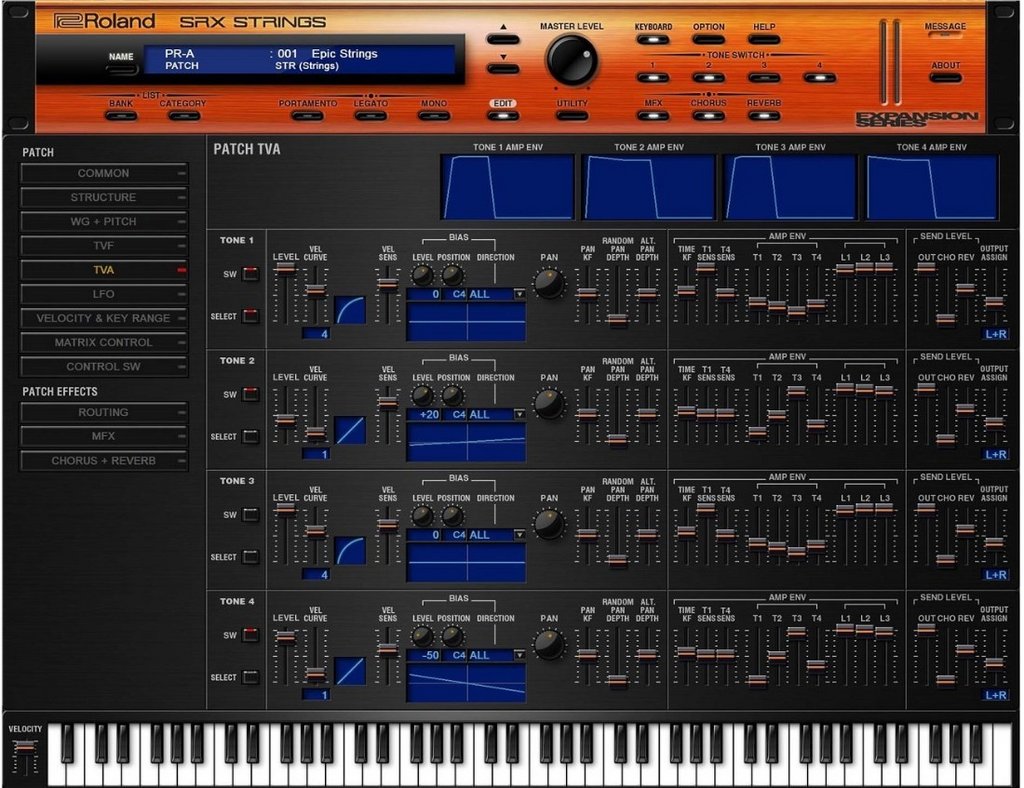
Task: Toggle Tone 2 SW switch
Action: (251, 394)
